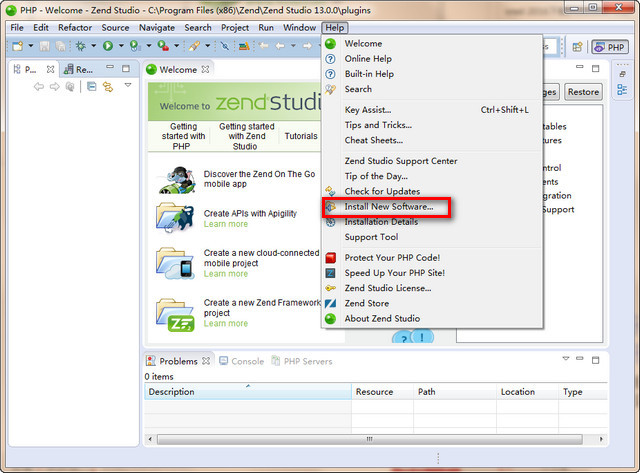Screen dimensions: 640x473
Task: Click the New file toolbar icon
Action: point(18,46)
